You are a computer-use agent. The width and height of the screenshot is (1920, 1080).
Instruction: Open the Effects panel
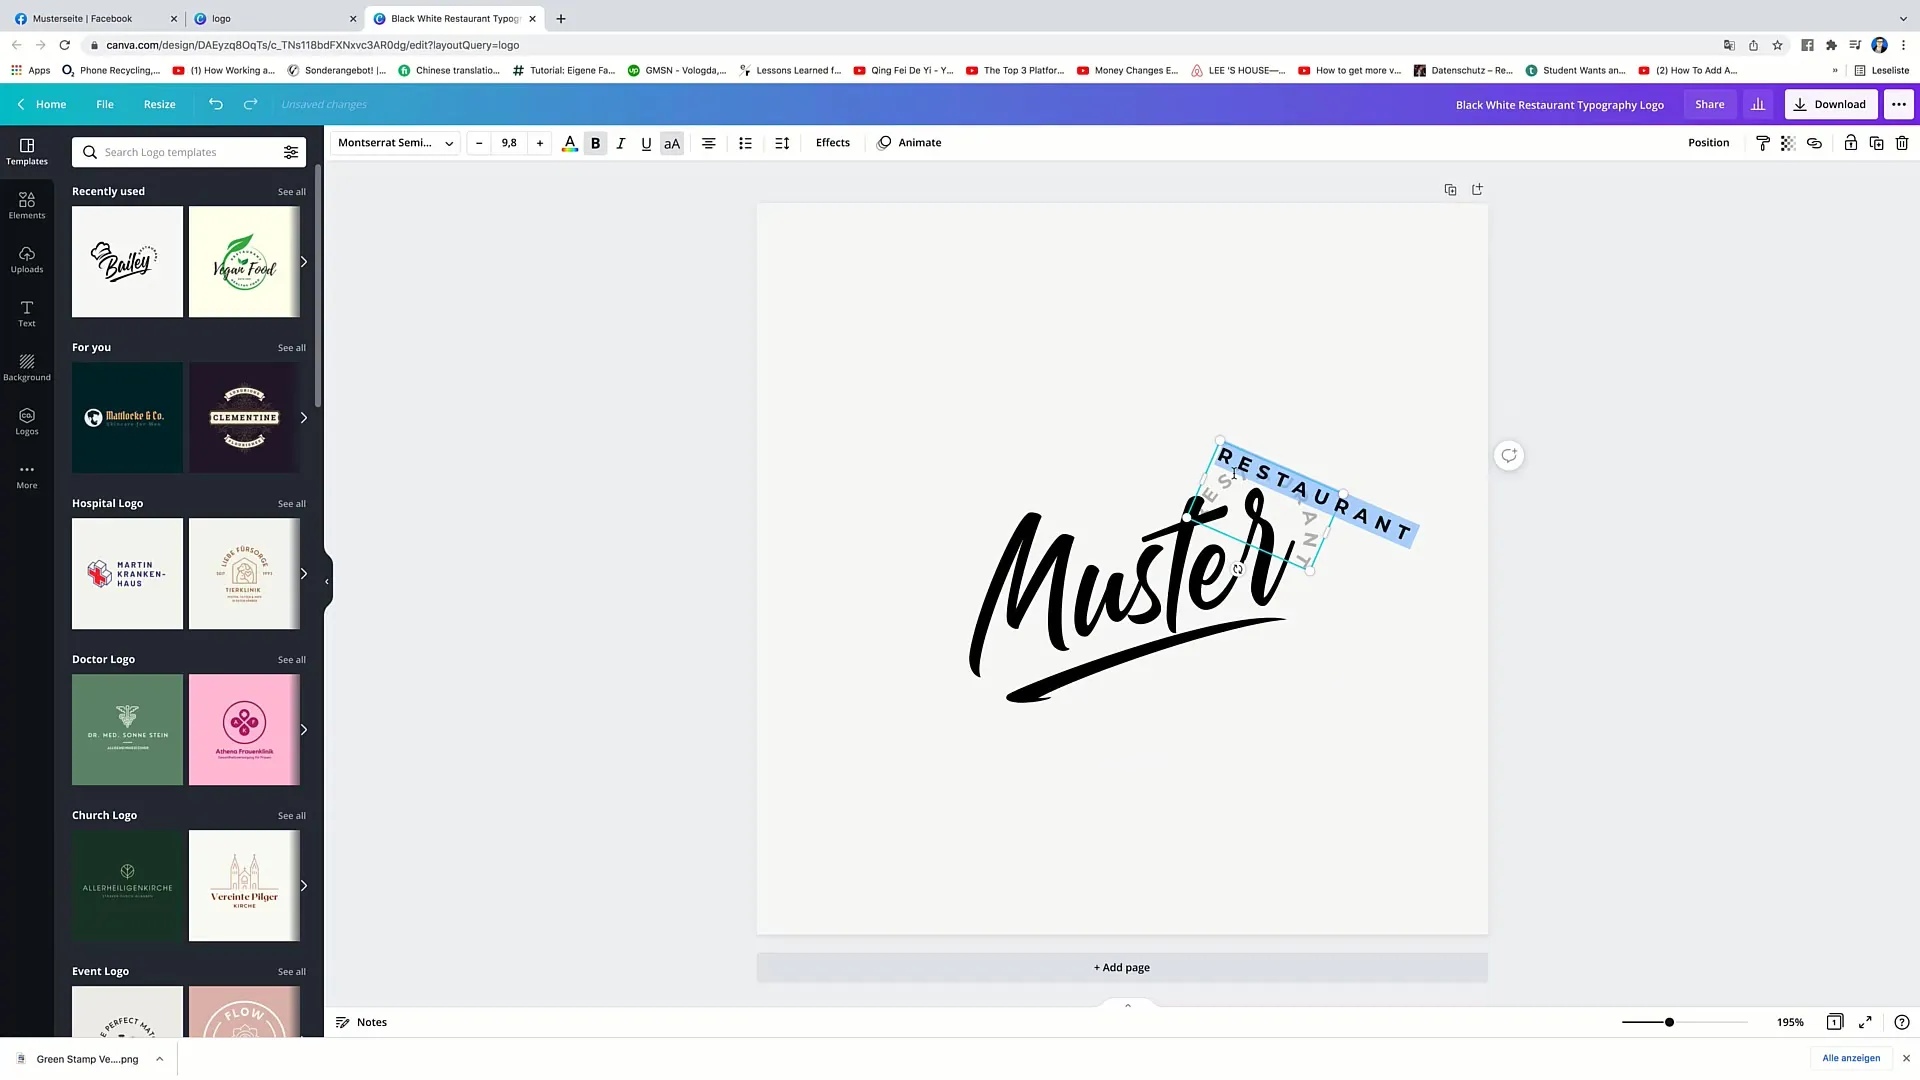click(833, 143)
